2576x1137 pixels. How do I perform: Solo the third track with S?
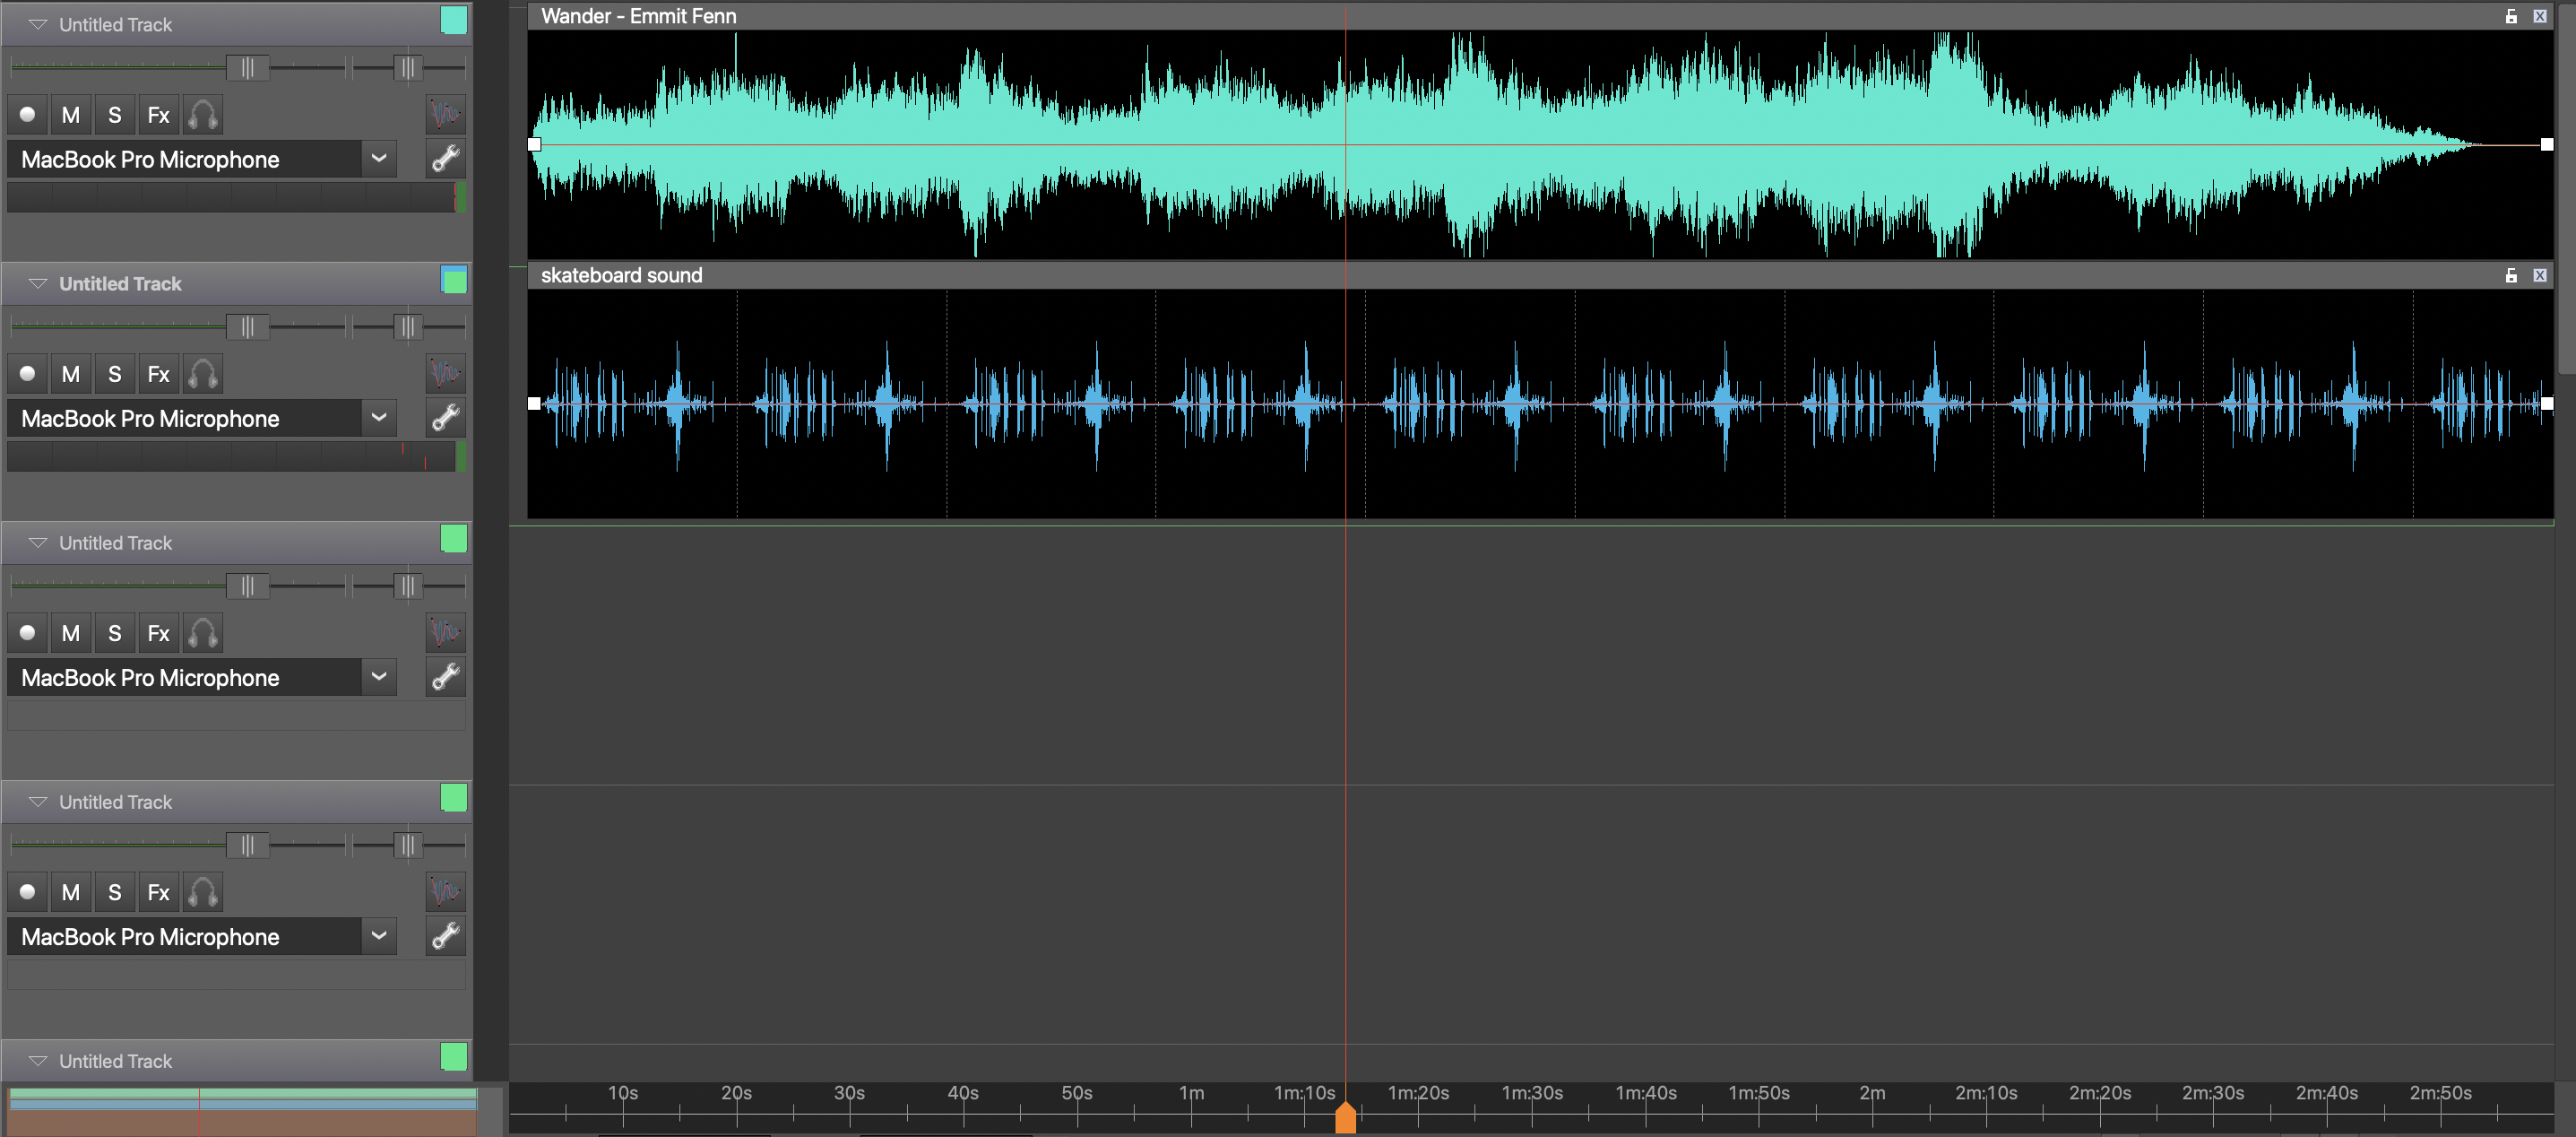click(x=115, y=633)
